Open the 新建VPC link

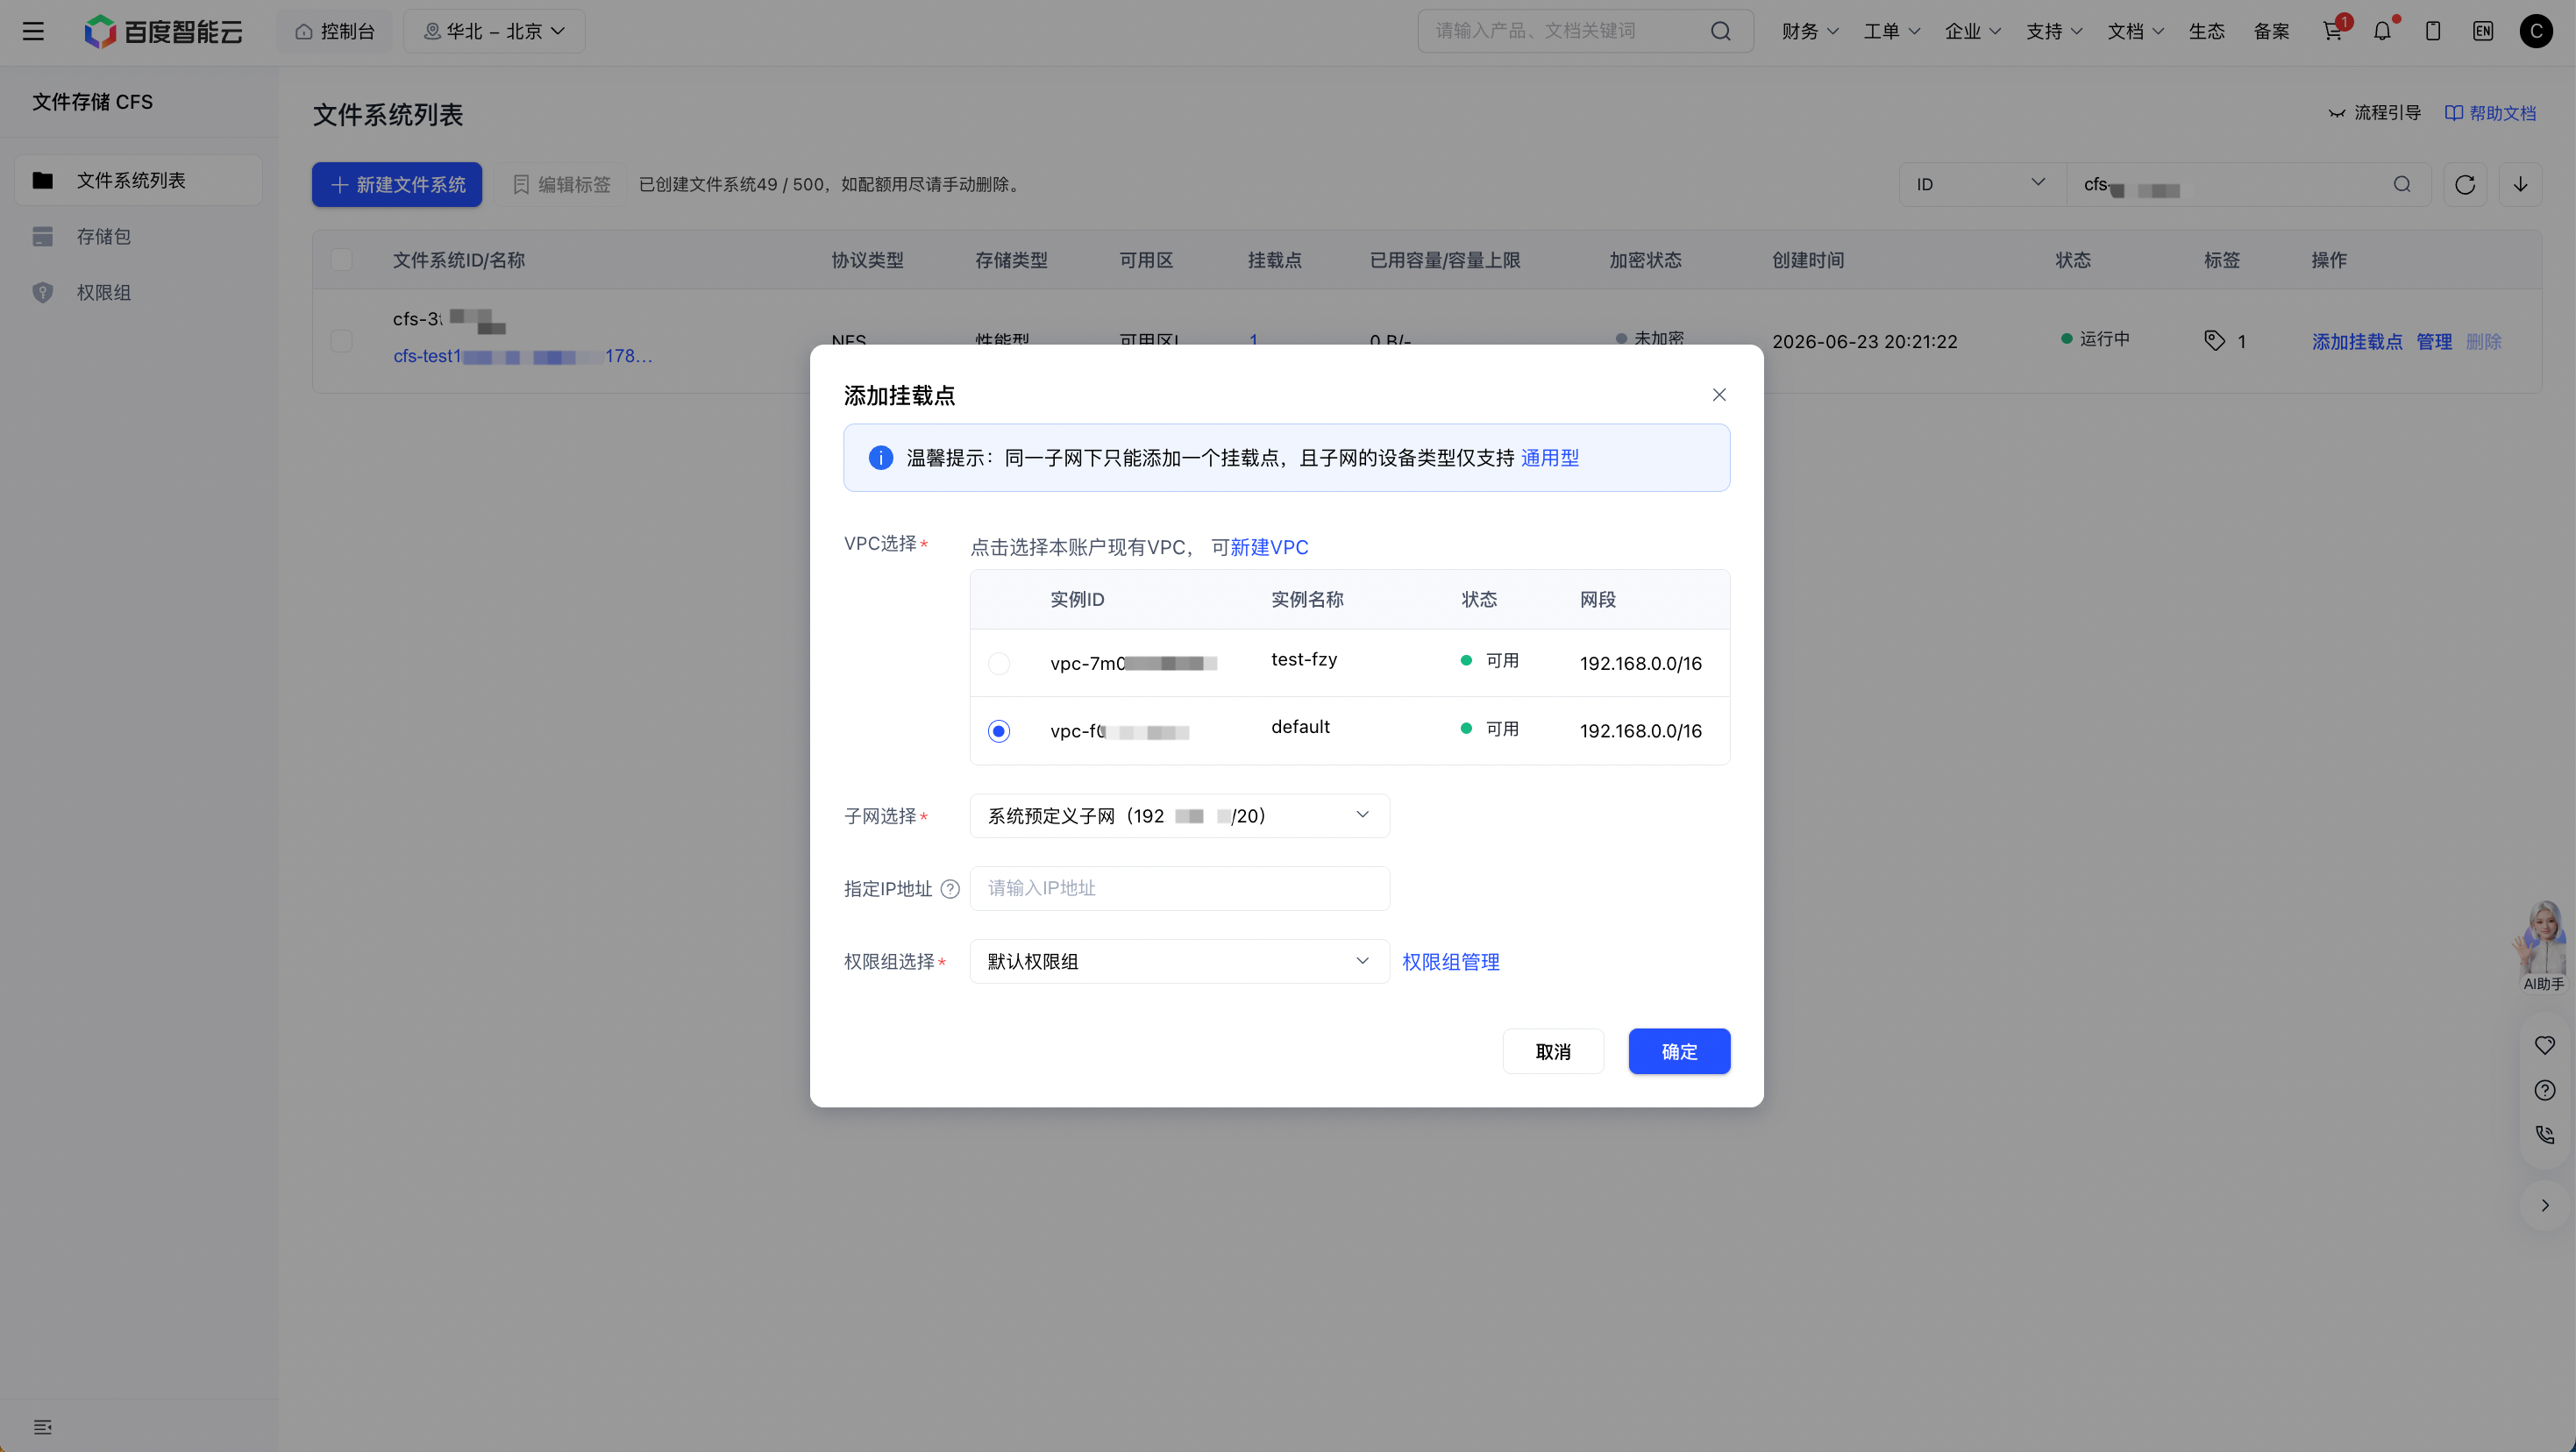1269,547
